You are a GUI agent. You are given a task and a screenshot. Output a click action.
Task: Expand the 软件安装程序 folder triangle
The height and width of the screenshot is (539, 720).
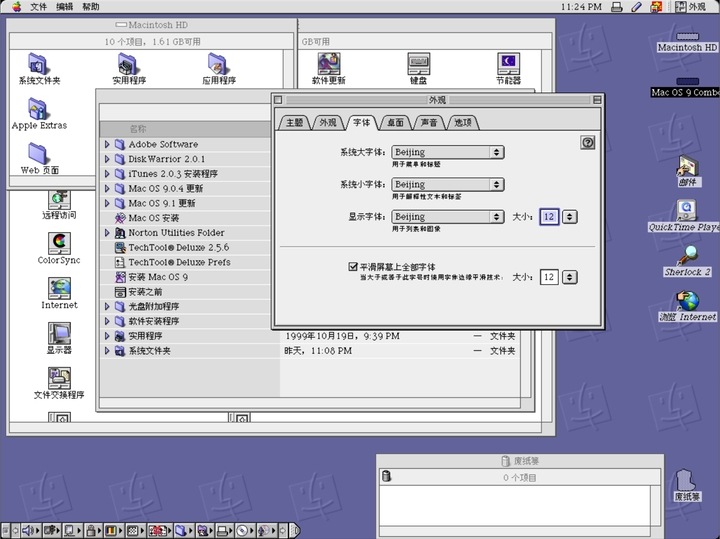tap(107, 321)
